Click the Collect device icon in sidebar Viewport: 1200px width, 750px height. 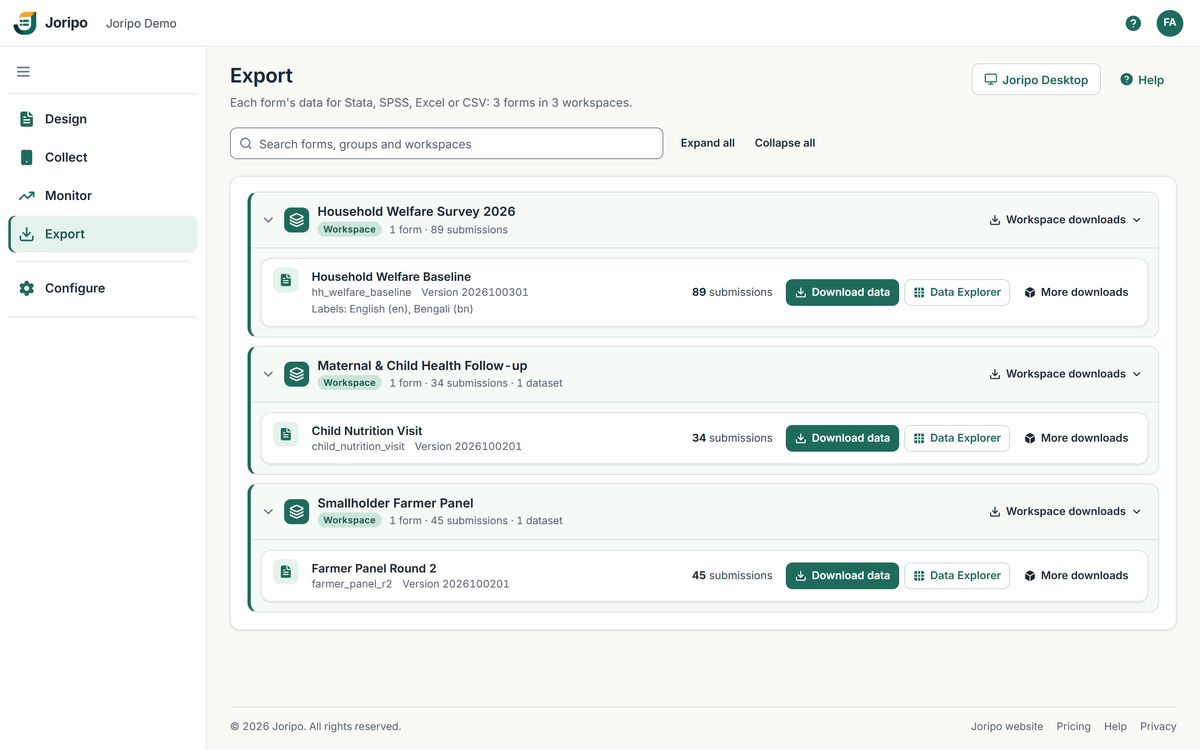tap(27, 157)
